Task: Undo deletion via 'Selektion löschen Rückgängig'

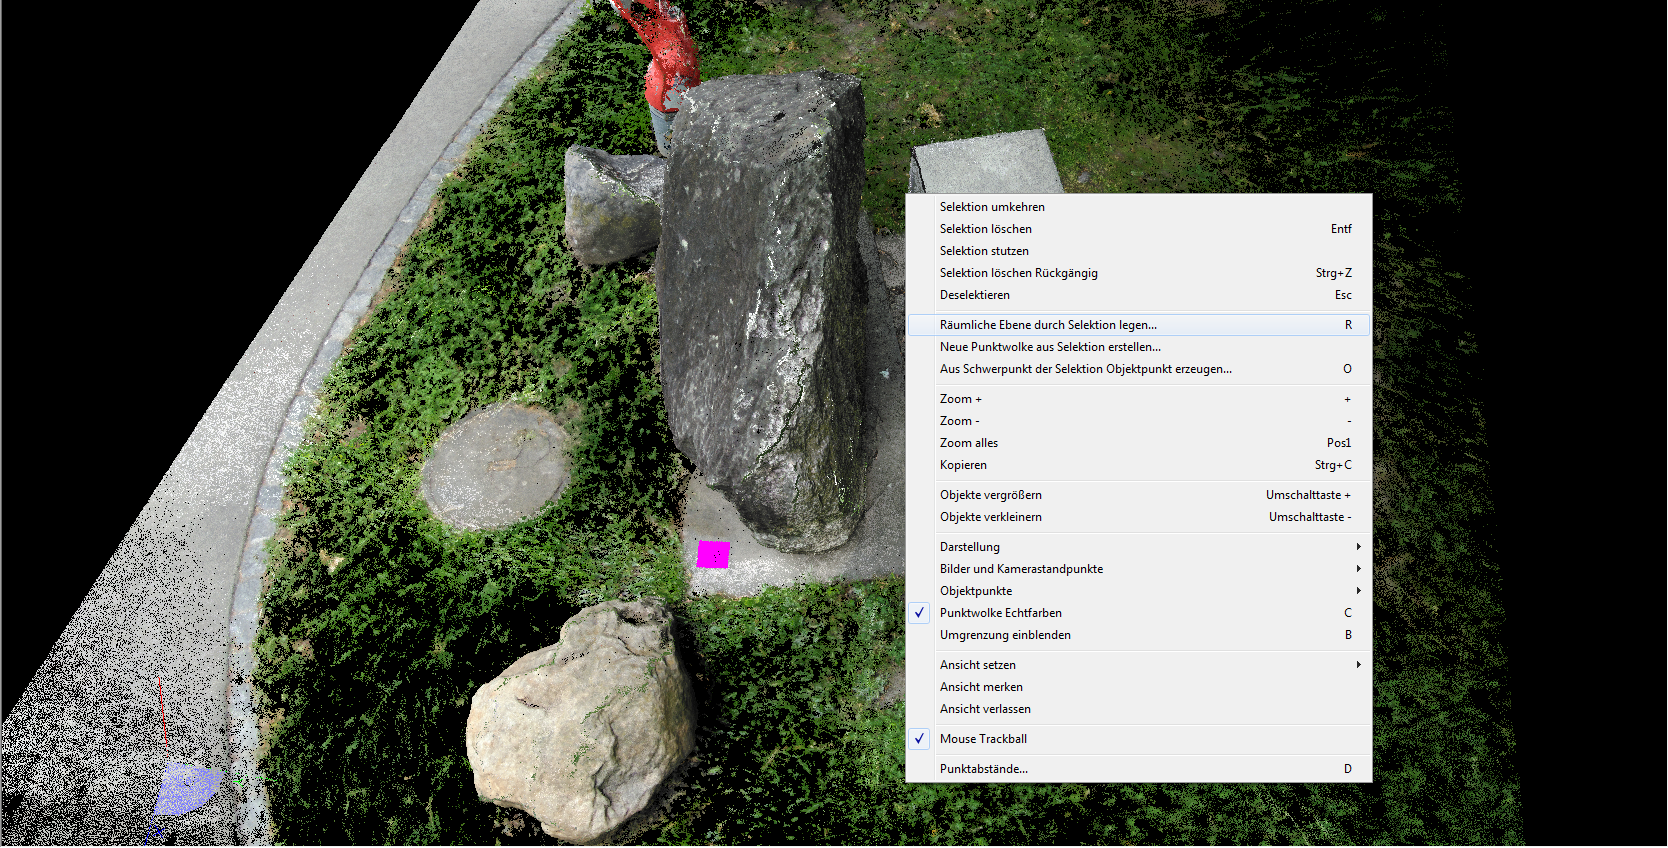Action: coord(1018,273)
